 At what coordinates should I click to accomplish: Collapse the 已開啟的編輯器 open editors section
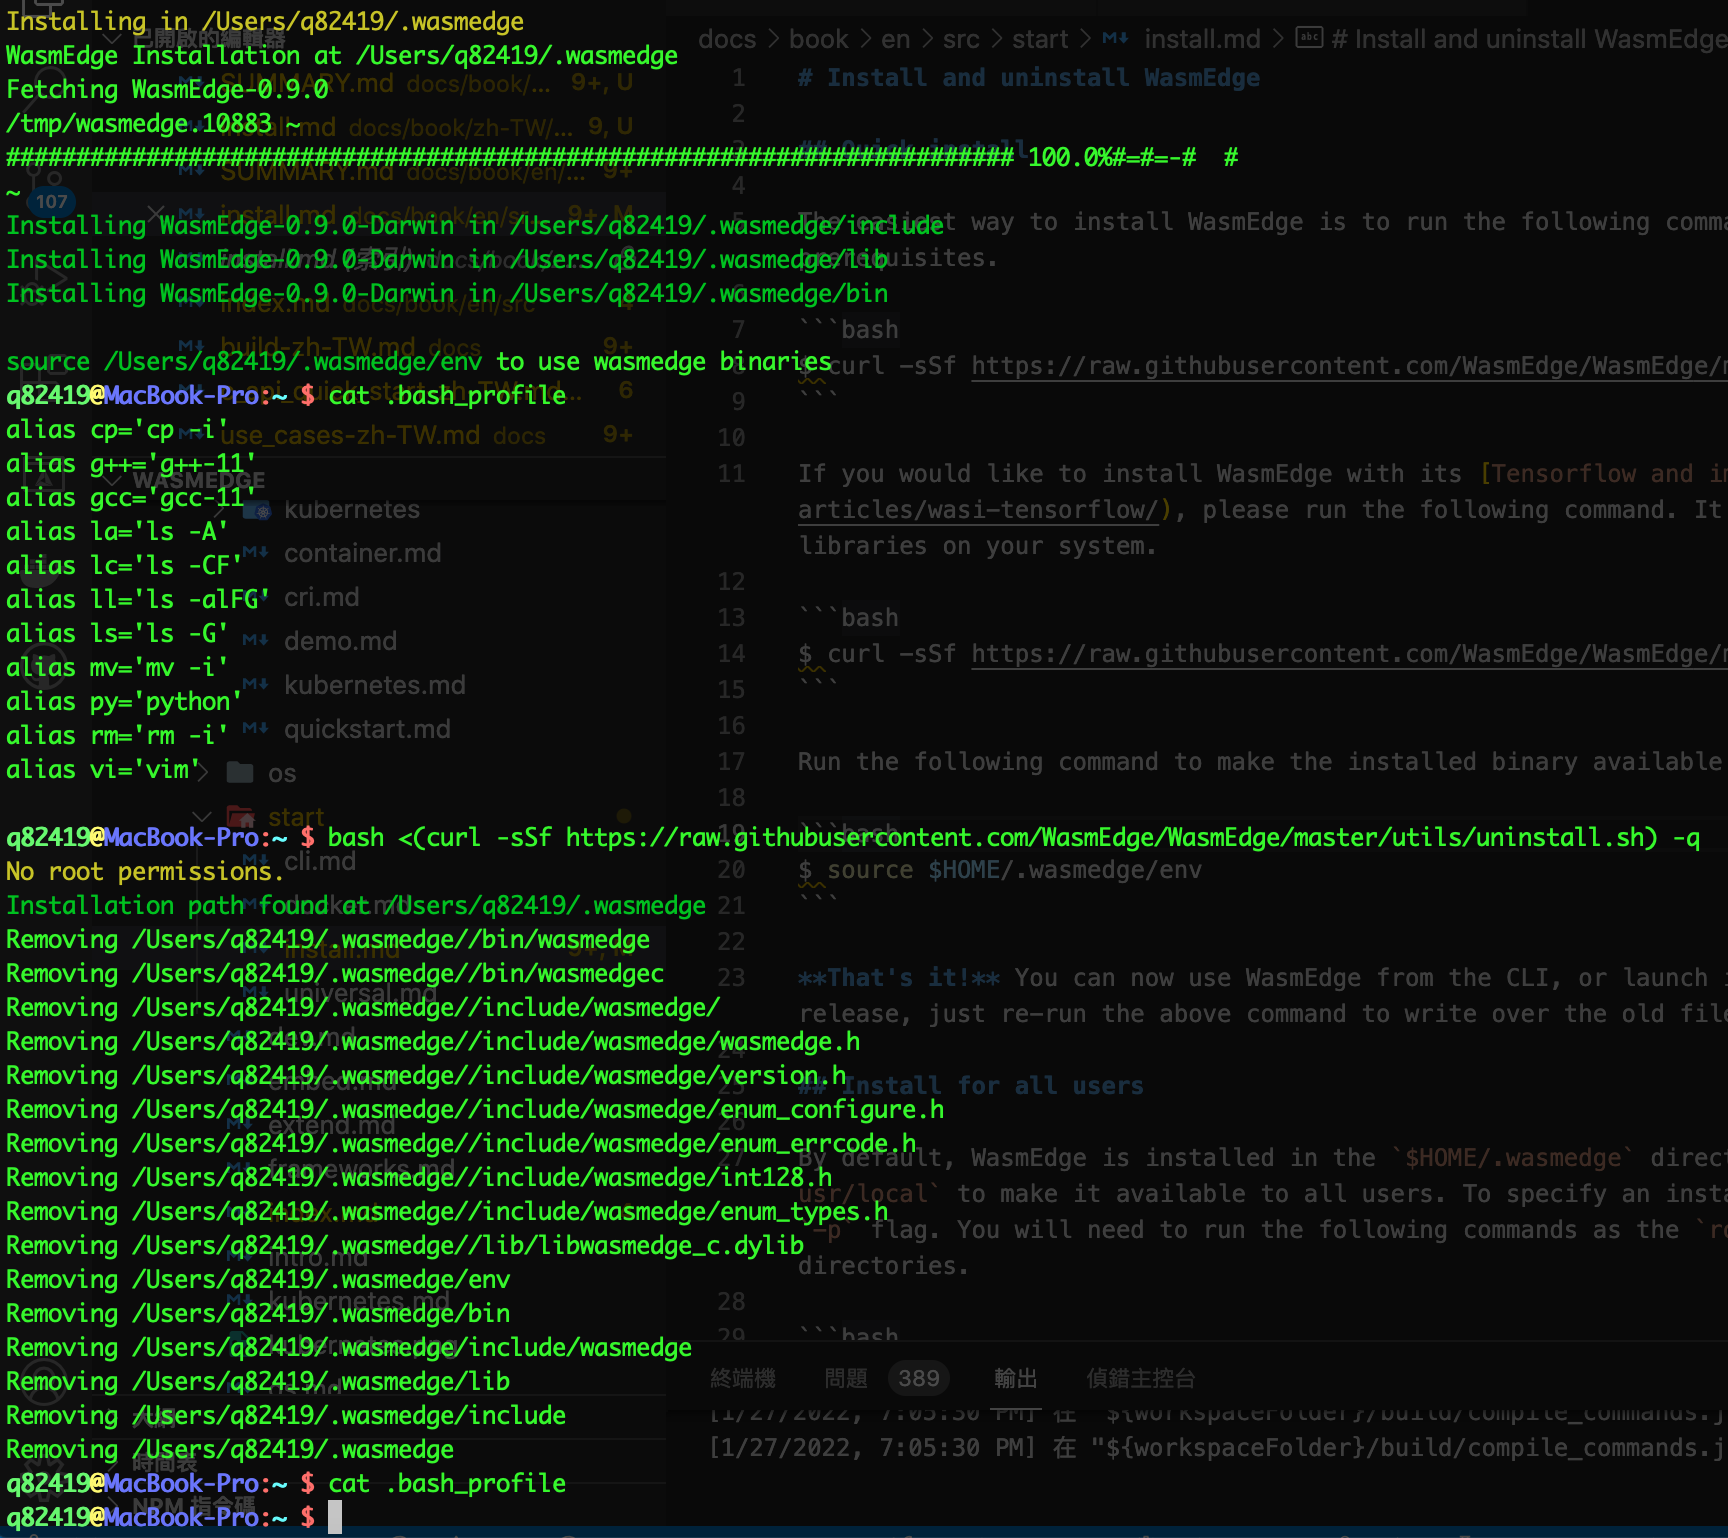tap(113, 36)
